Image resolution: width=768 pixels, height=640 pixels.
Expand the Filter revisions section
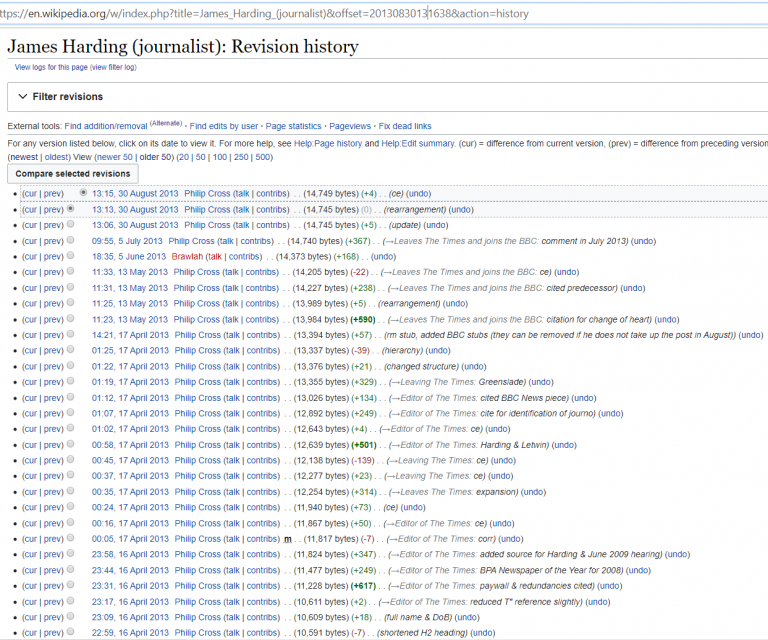(60, 96)
